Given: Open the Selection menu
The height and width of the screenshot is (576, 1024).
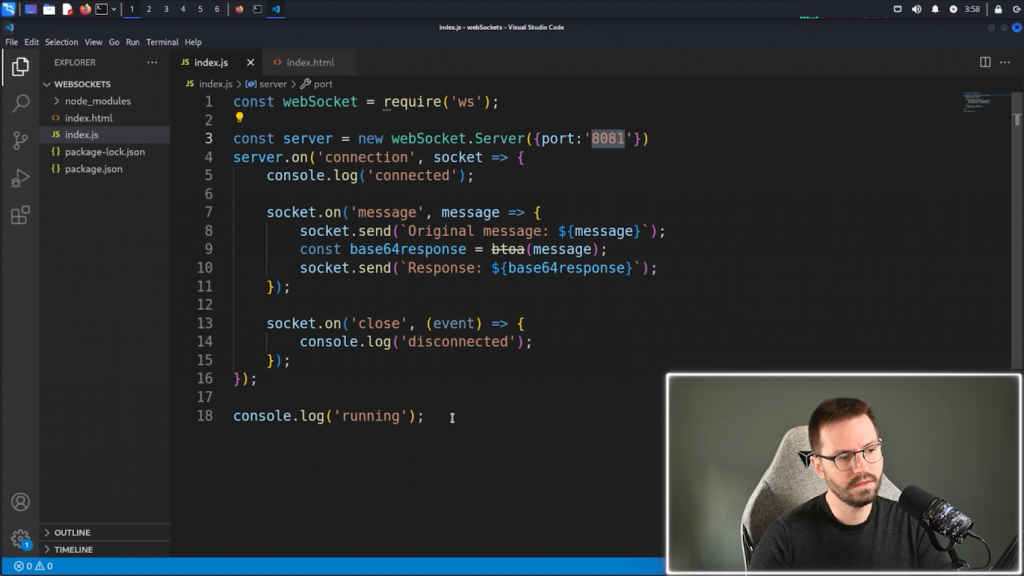Looking at the screenshot, I should pos(61,42).
